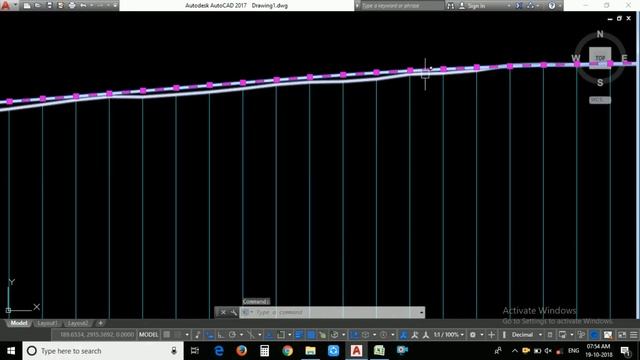The height and width of the screenshot is (360, 640).
Task: Toggle Isometric Drafting in status bar
Action: click(251, 335)
